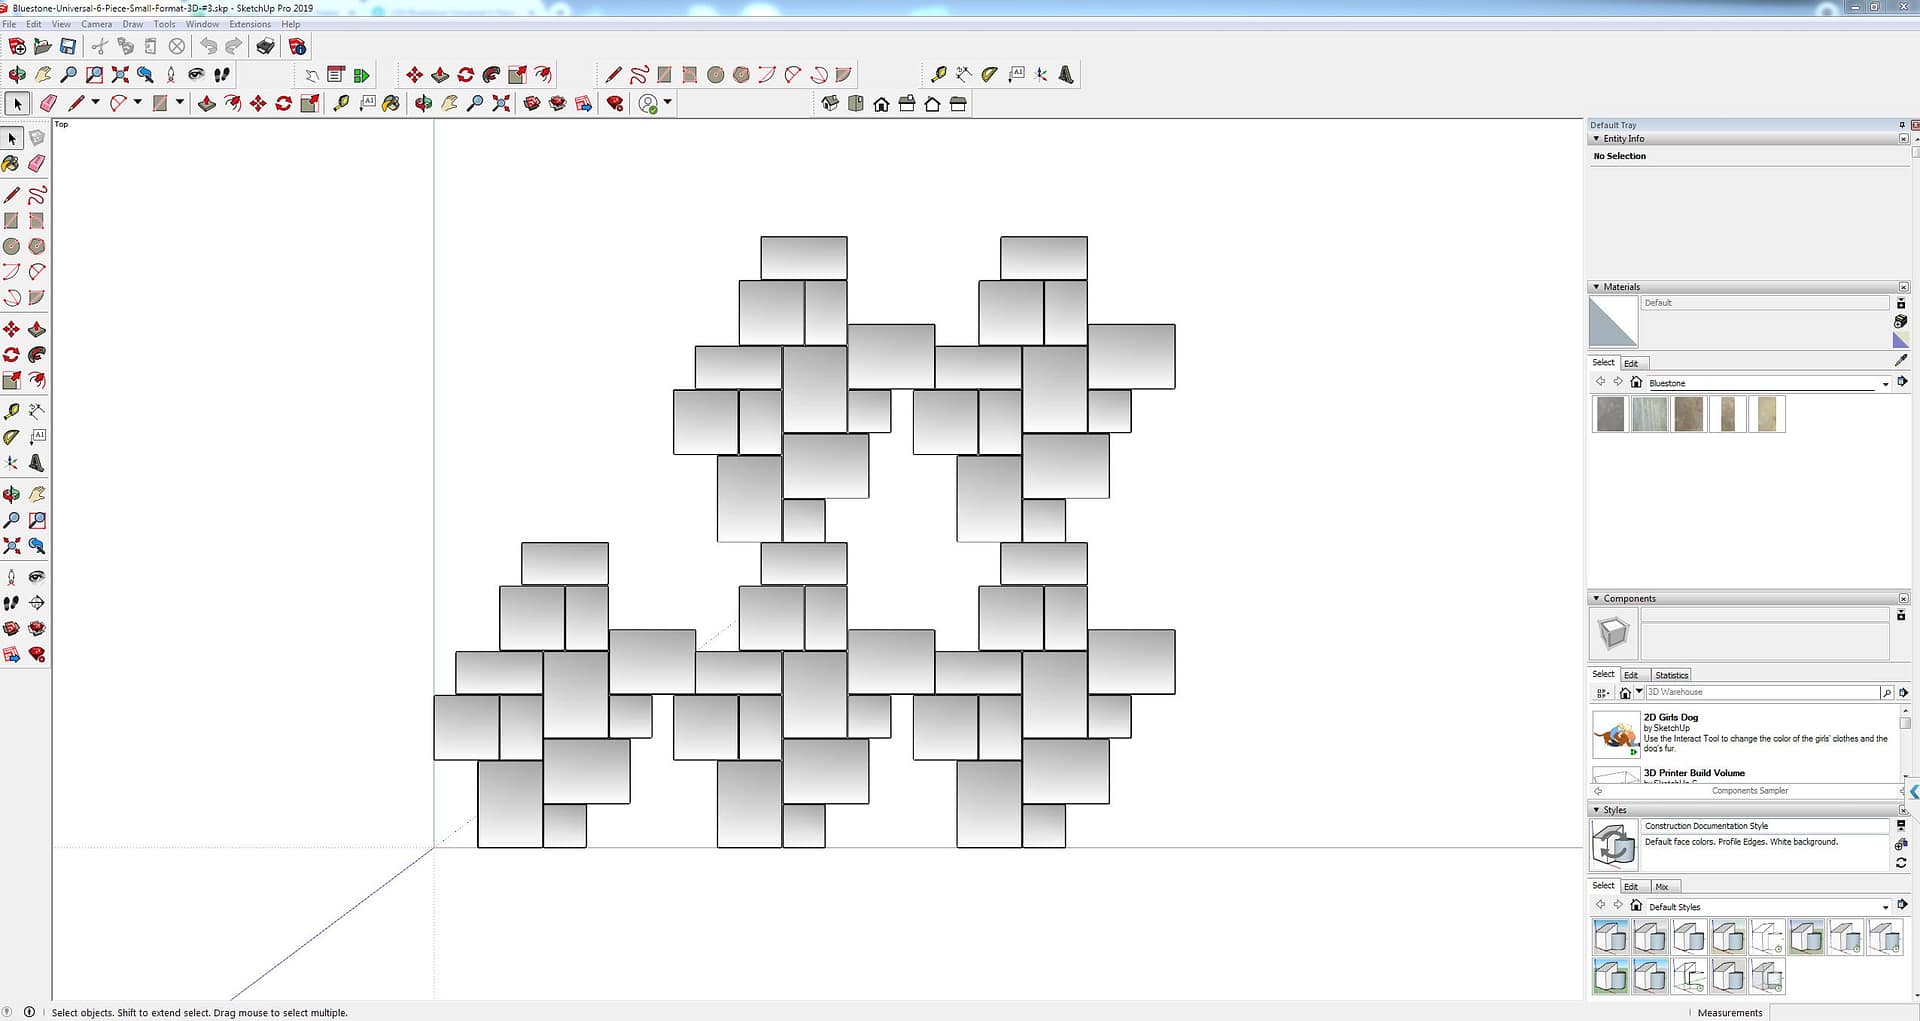
Task: Select the Eraser tool in left toolbar
Action: (37, 164)
